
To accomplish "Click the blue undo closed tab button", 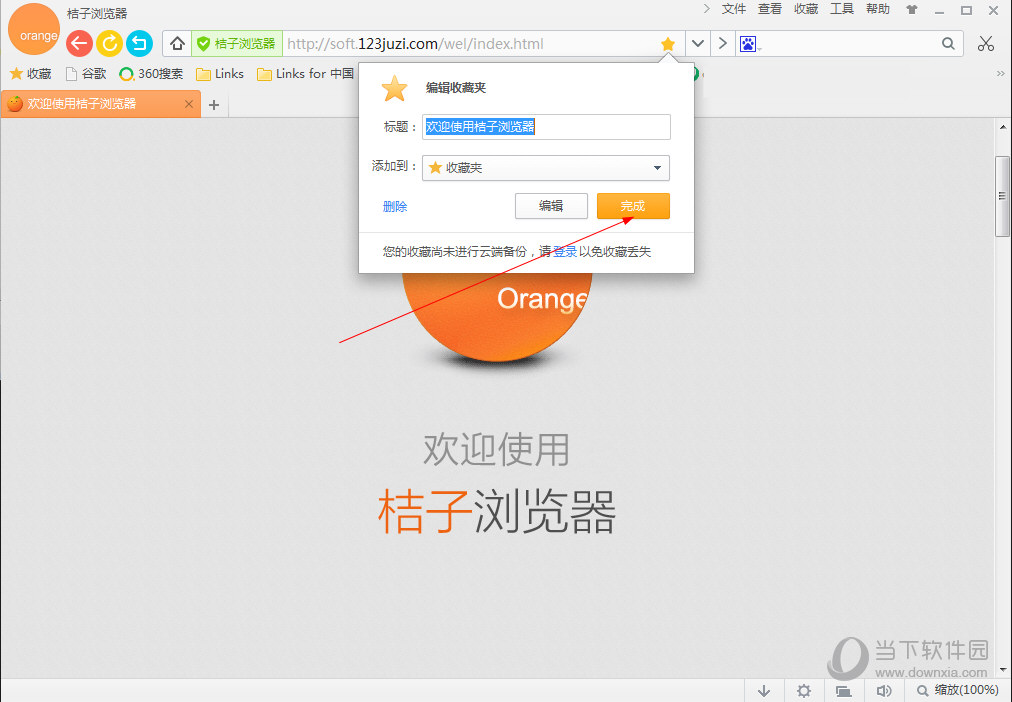I will pos(139,43).
